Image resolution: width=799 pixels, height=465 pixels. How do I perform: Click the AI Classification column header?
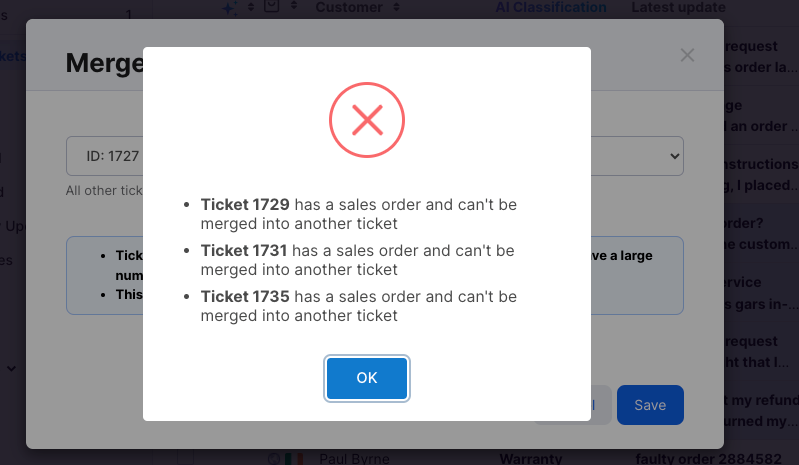551,7
